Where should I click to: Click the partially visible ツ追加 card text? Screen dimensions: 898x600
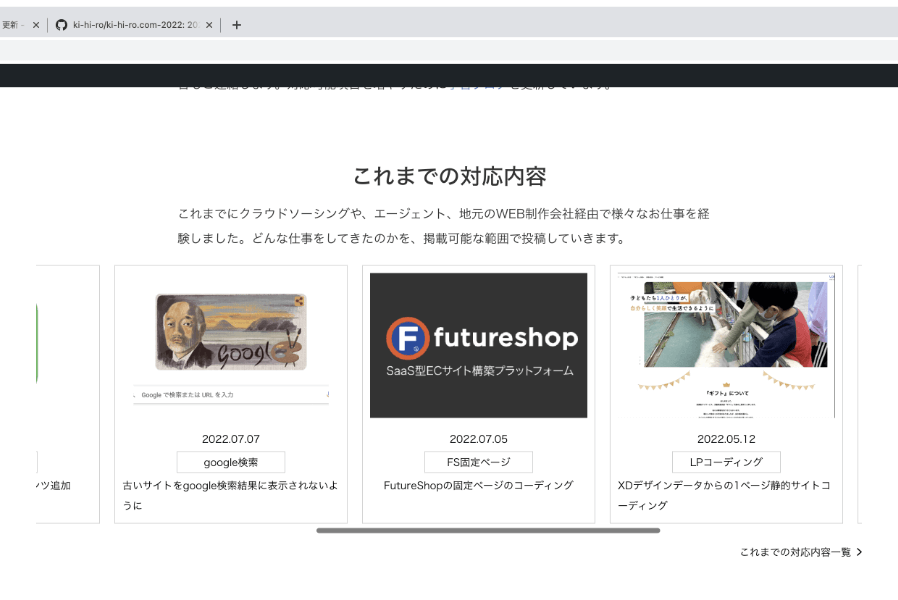click(x=53, y=485)
